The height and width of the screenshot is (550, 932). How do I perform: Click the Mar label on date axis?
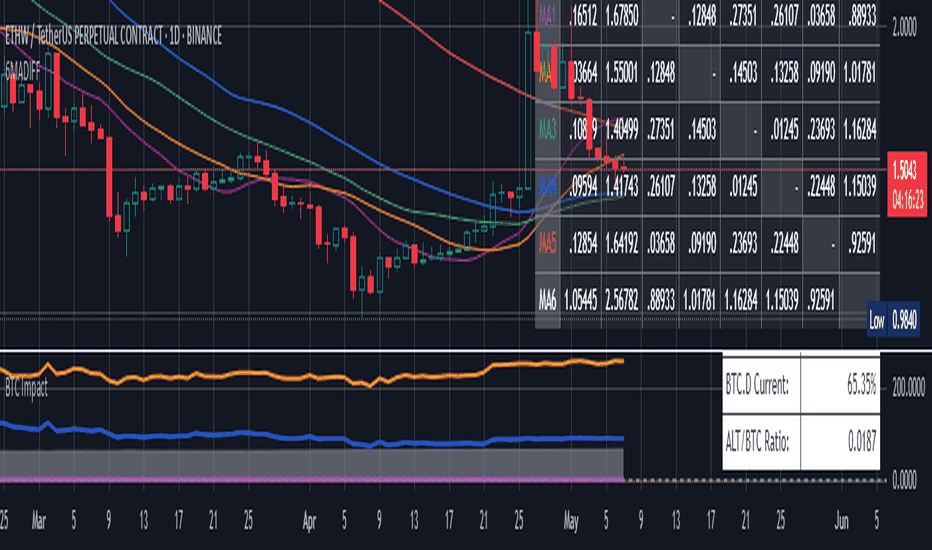(39, 522)
